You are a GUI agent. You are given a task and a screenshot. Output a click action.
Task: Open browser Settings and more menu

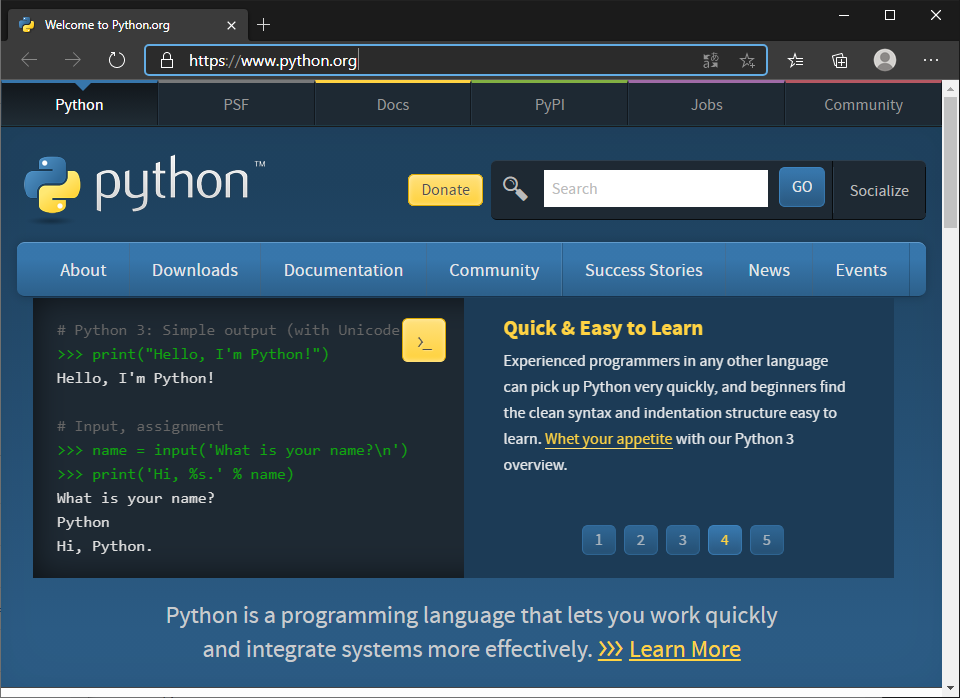(x=931, y=60)
